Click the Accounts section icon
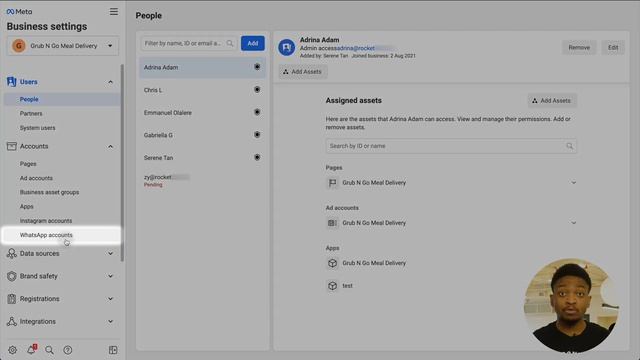The width and height of the screenshot is (640, 360). (x=11, y=146)
